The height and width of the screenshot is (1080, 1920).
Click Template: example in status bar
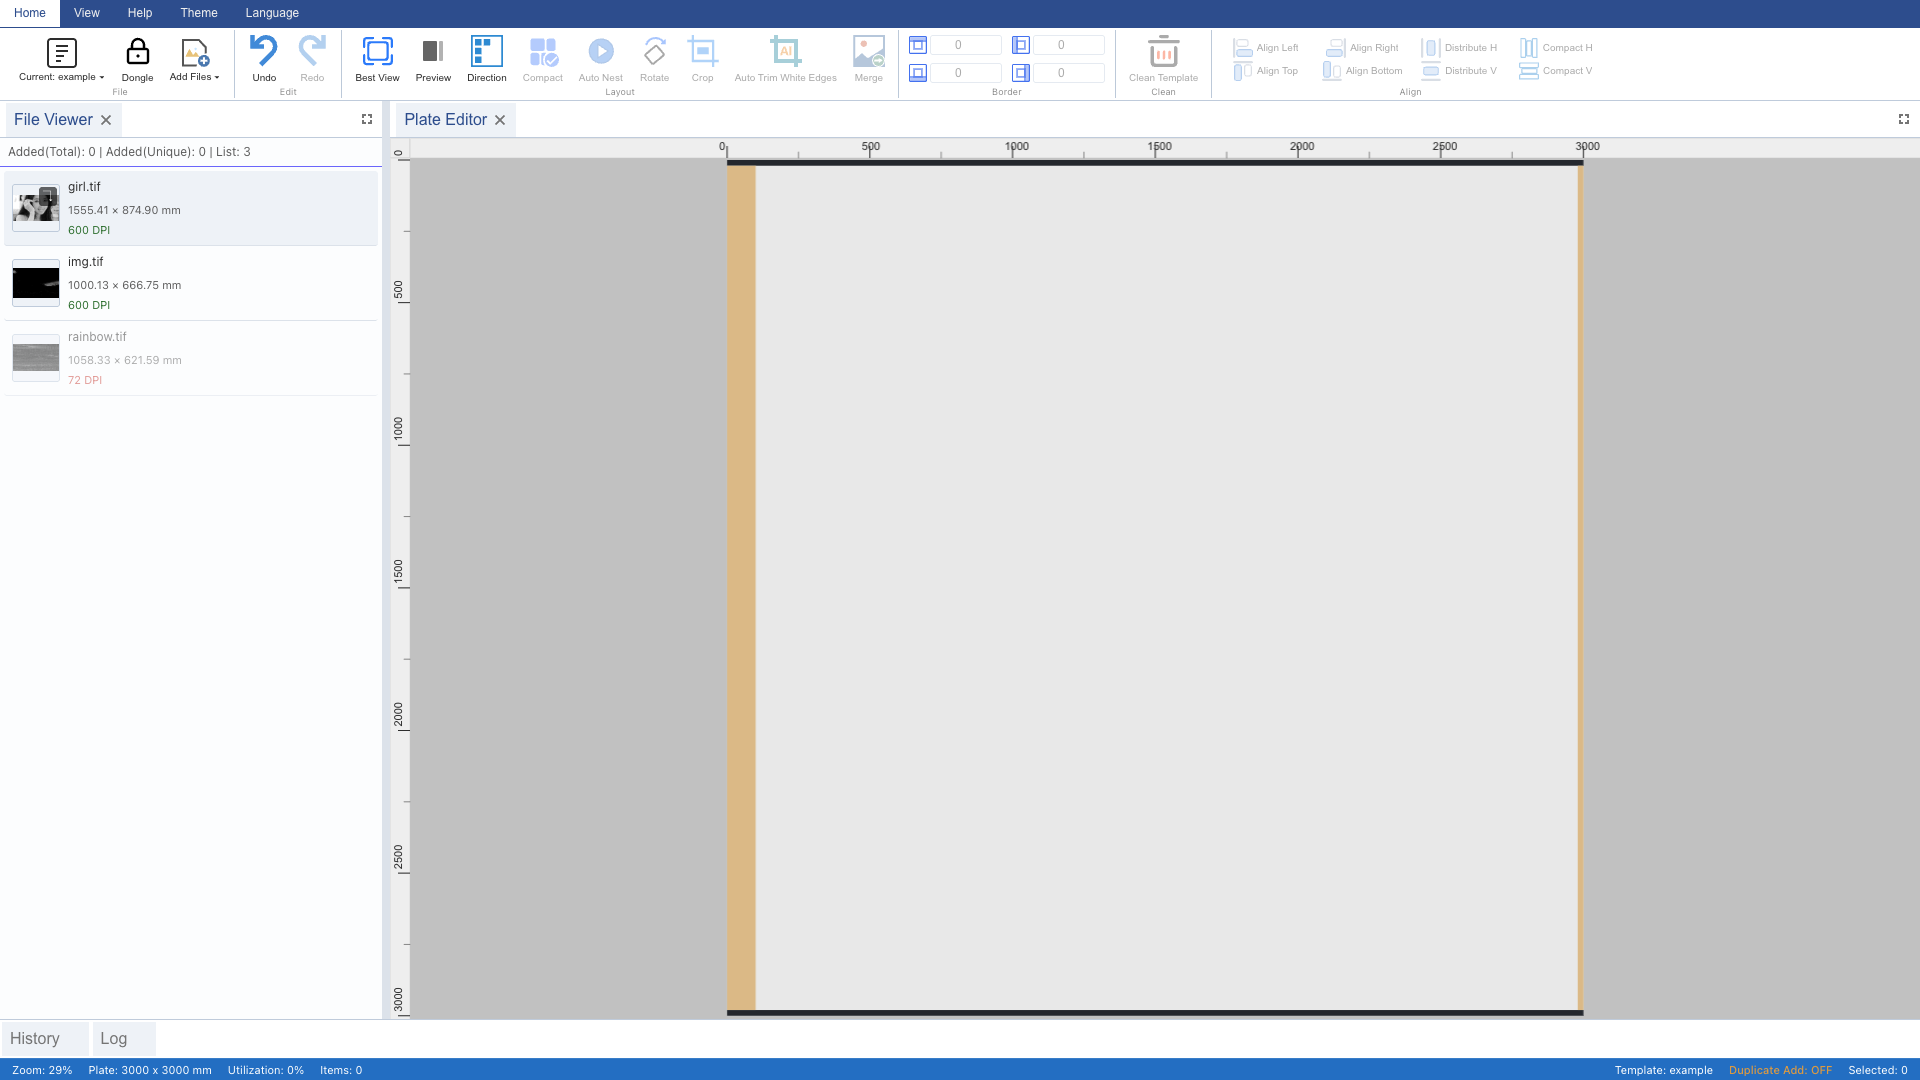1663,1070
